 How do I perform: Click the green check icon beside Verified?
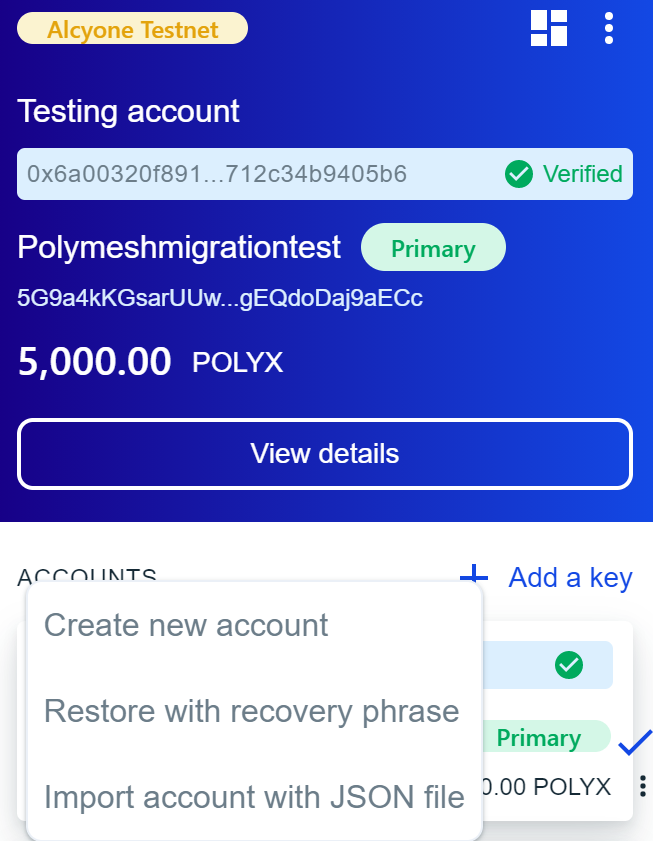(518, 174)
